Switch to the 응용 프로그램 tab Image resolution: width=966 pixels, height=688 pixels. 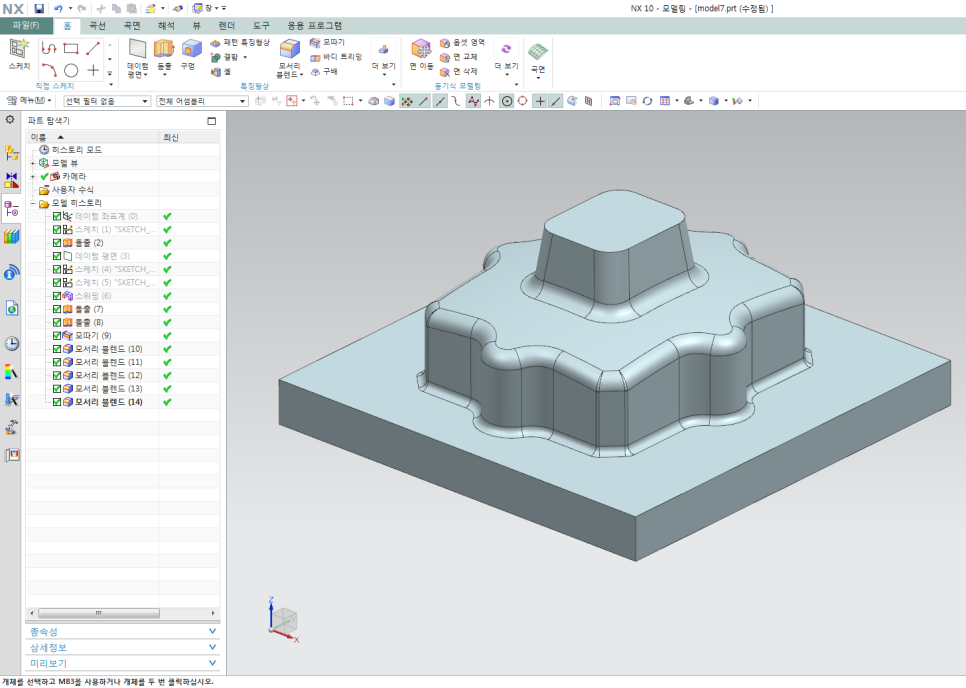click(315, 25)
